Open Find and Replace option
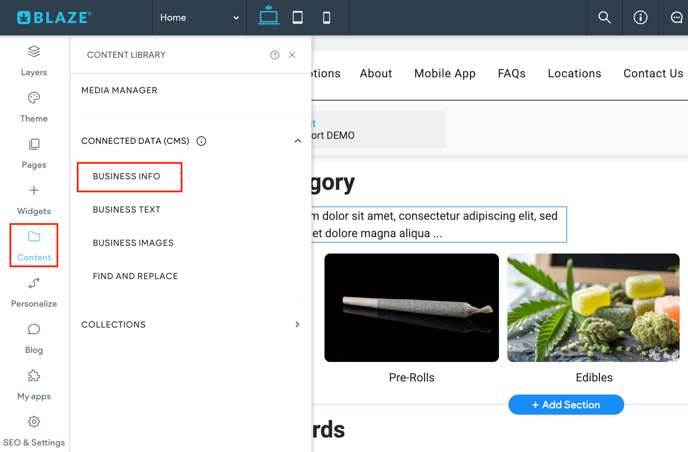The width and height of the screenshot is (688, 452). coord(135,276)
